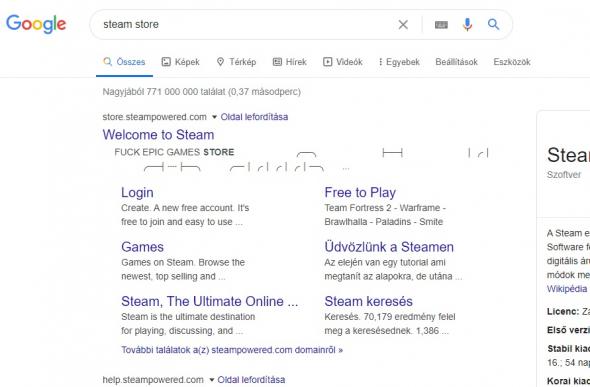Open 'Üdvözlünk a Steamen' sitelink
Image resolution: width=590 pixels, height=387 pixels.
coord(389,247)
